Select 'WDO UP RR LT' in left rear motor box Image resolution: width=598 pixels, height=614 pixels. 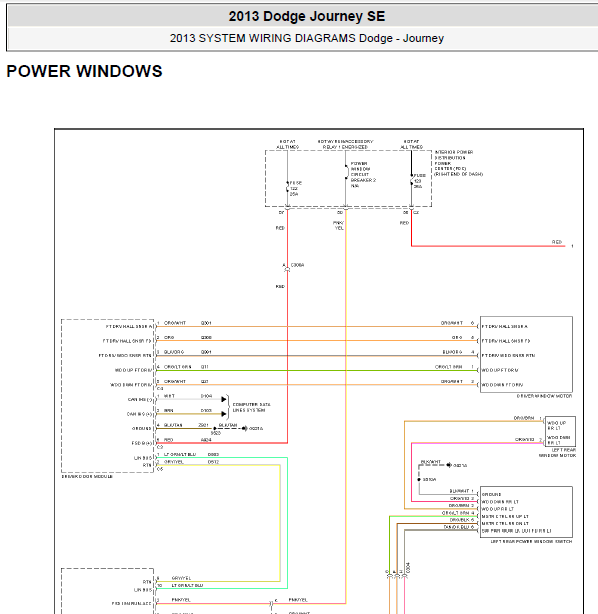(x=556, y=425)
